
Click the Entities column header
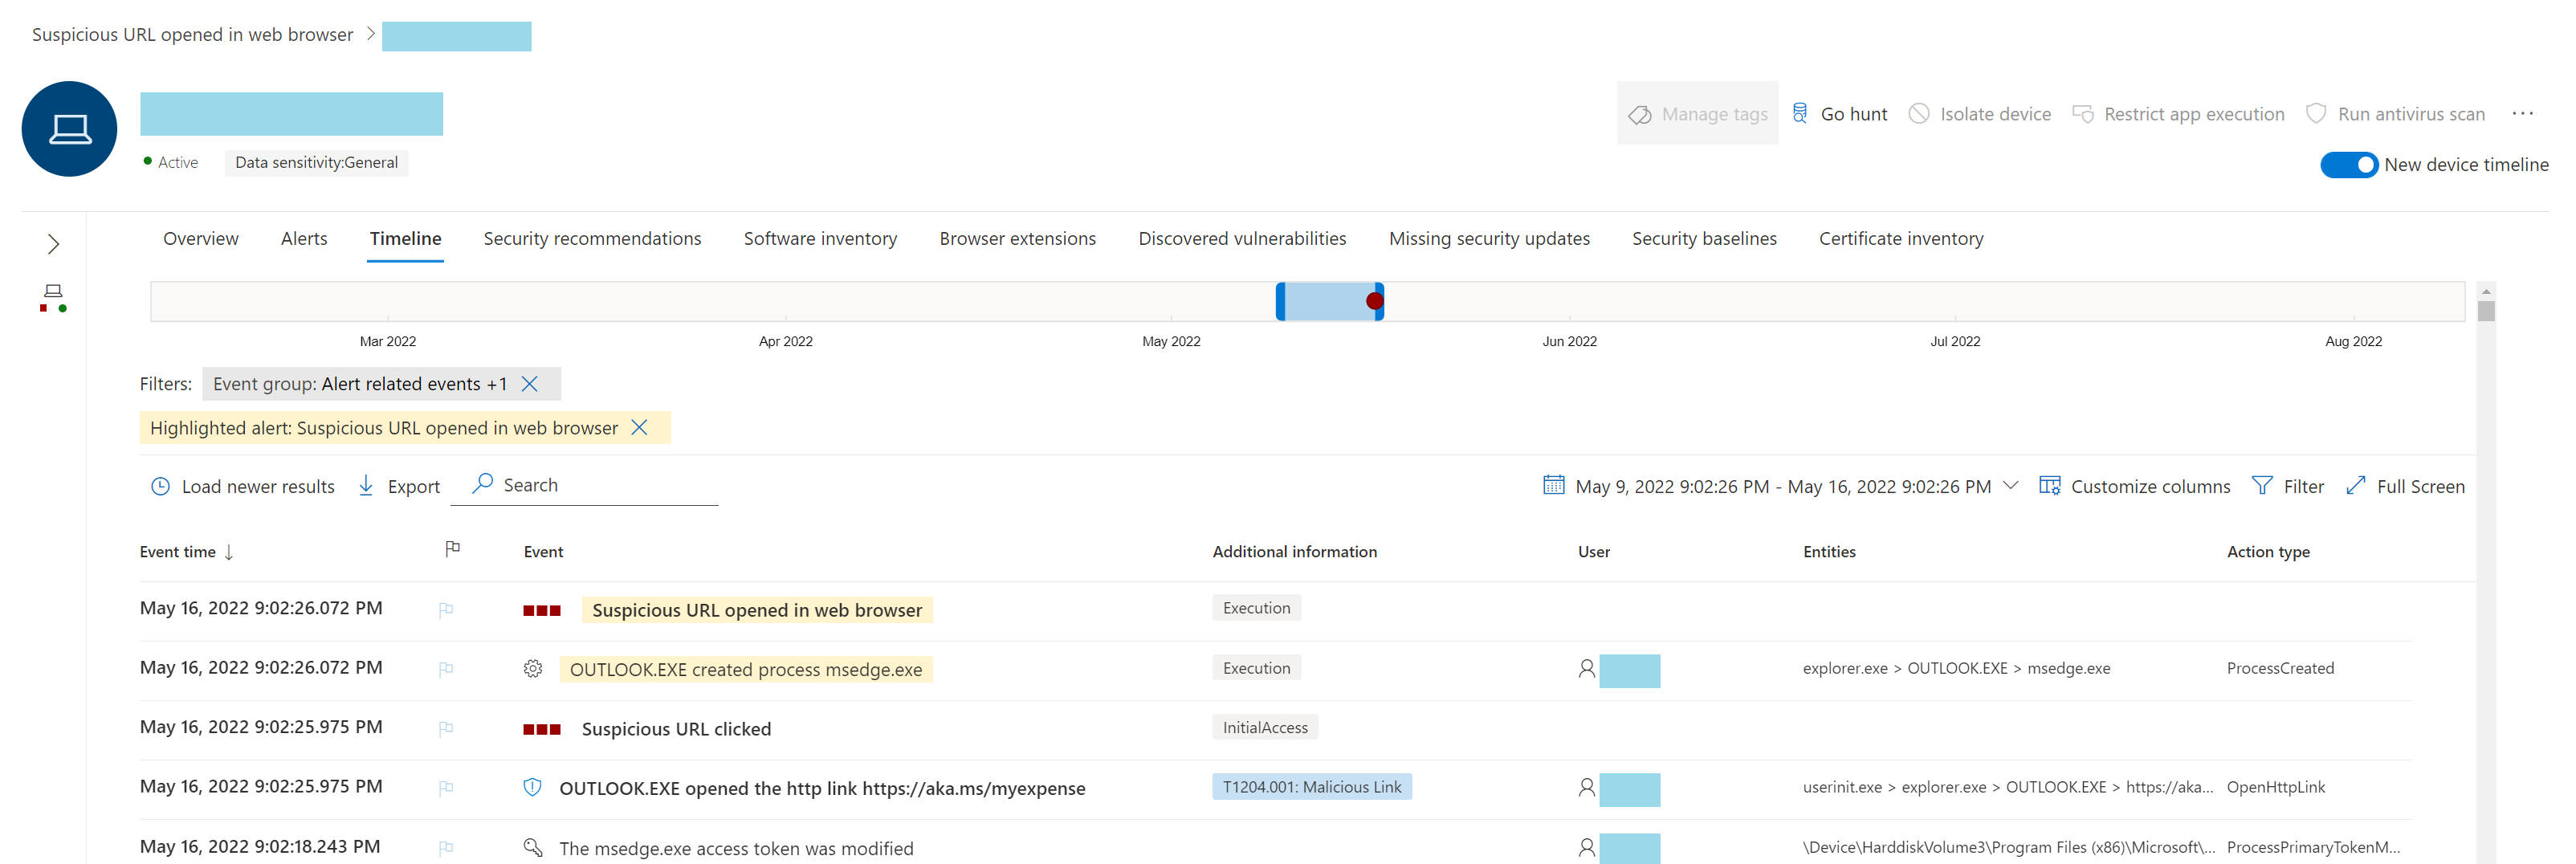pos(1829,552)
